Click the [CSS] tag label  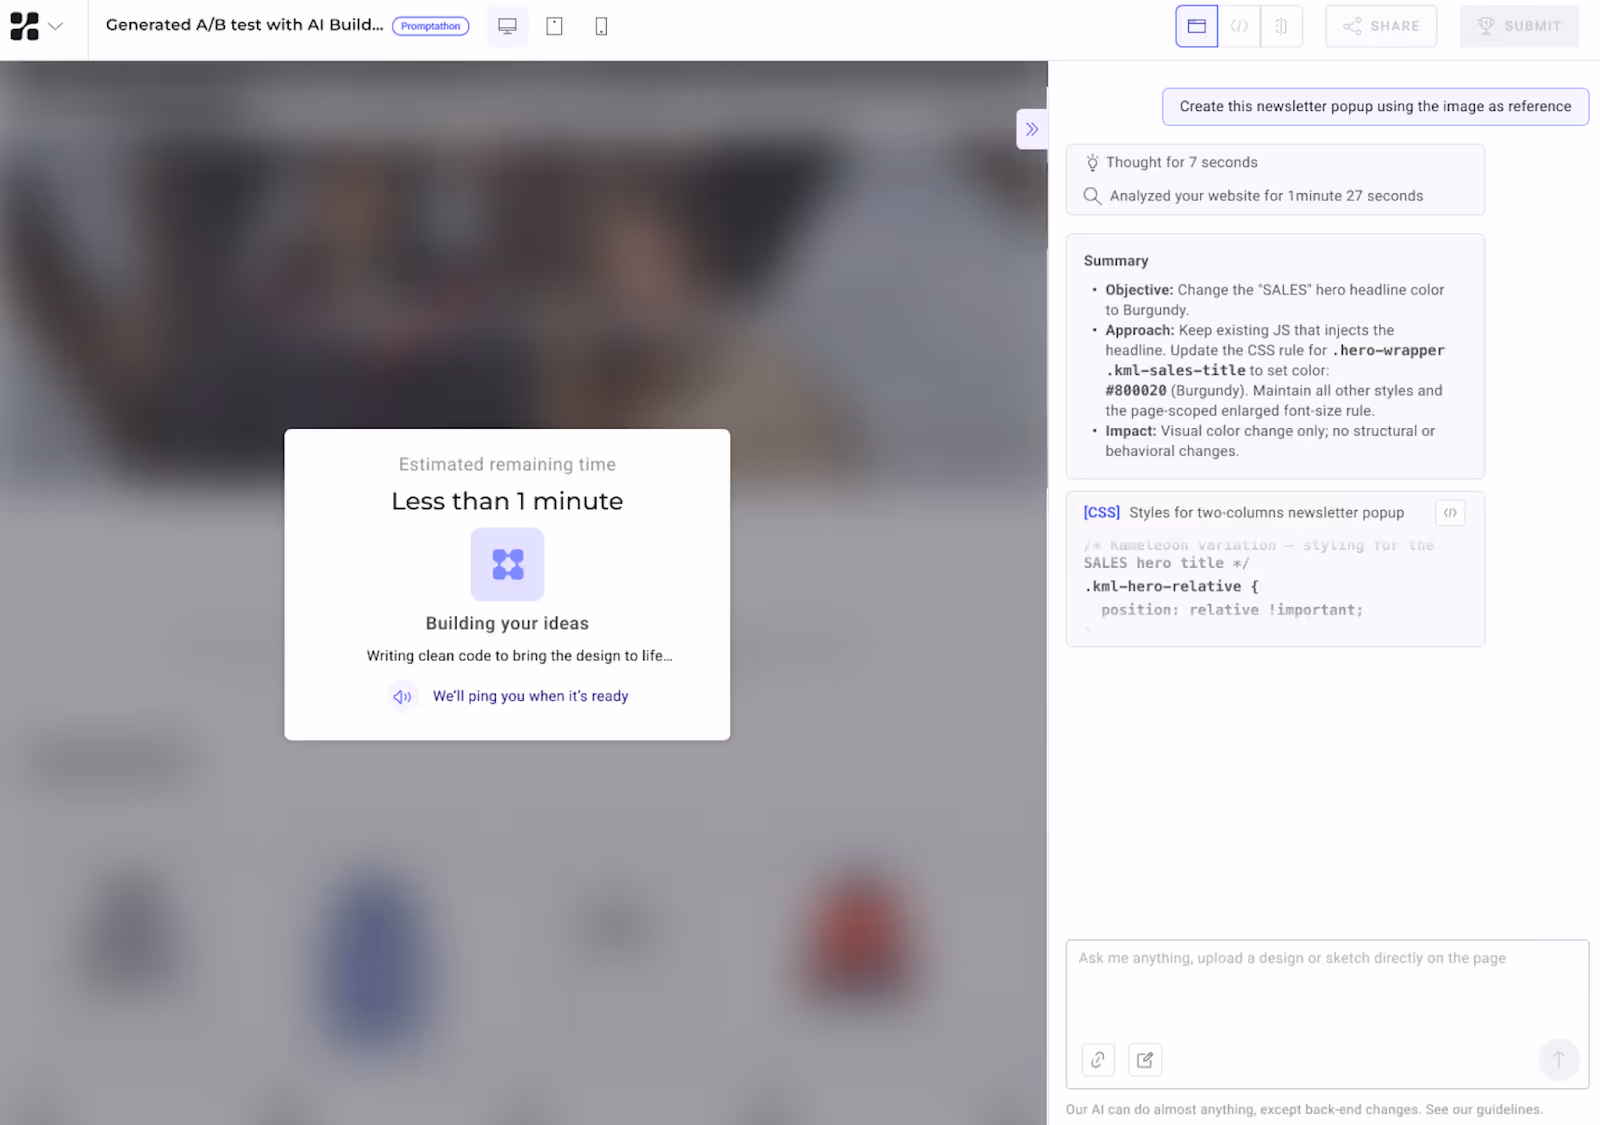coord(1102,512)
